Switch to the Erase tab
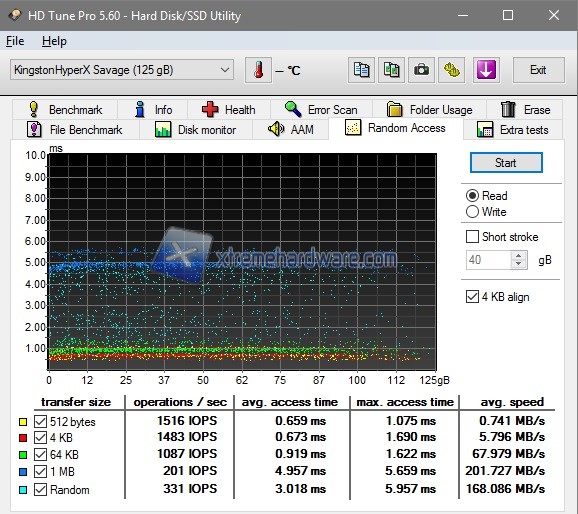The width and height of the screenshot is (578, 514). tap(525, 110)
